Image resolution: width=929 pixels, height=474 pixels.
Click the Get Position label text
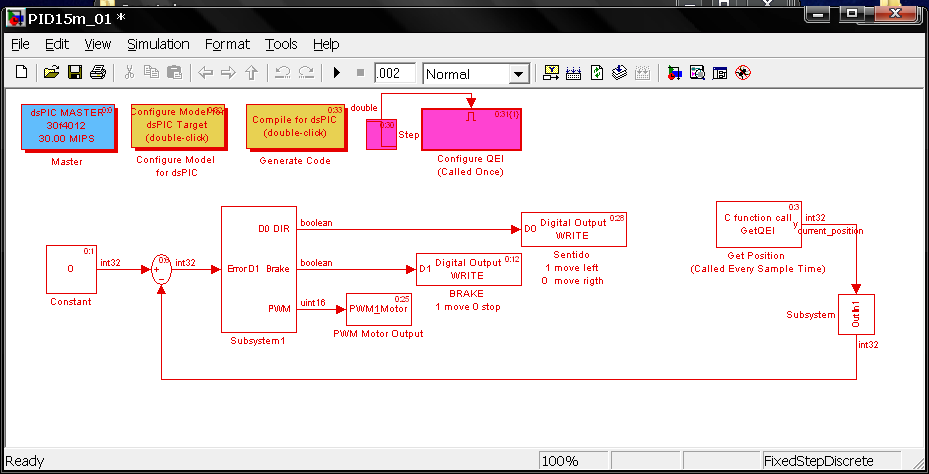tap(756, 256)
